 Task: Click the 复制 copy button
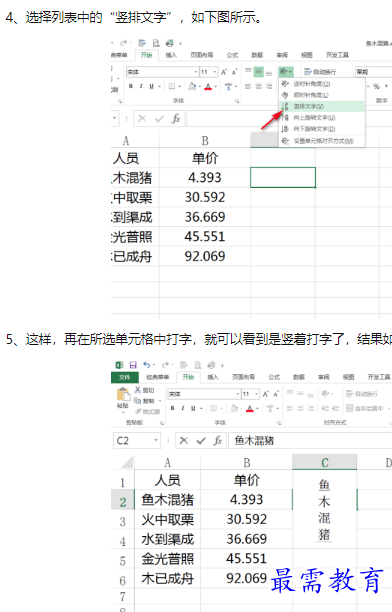click(144, 400)
